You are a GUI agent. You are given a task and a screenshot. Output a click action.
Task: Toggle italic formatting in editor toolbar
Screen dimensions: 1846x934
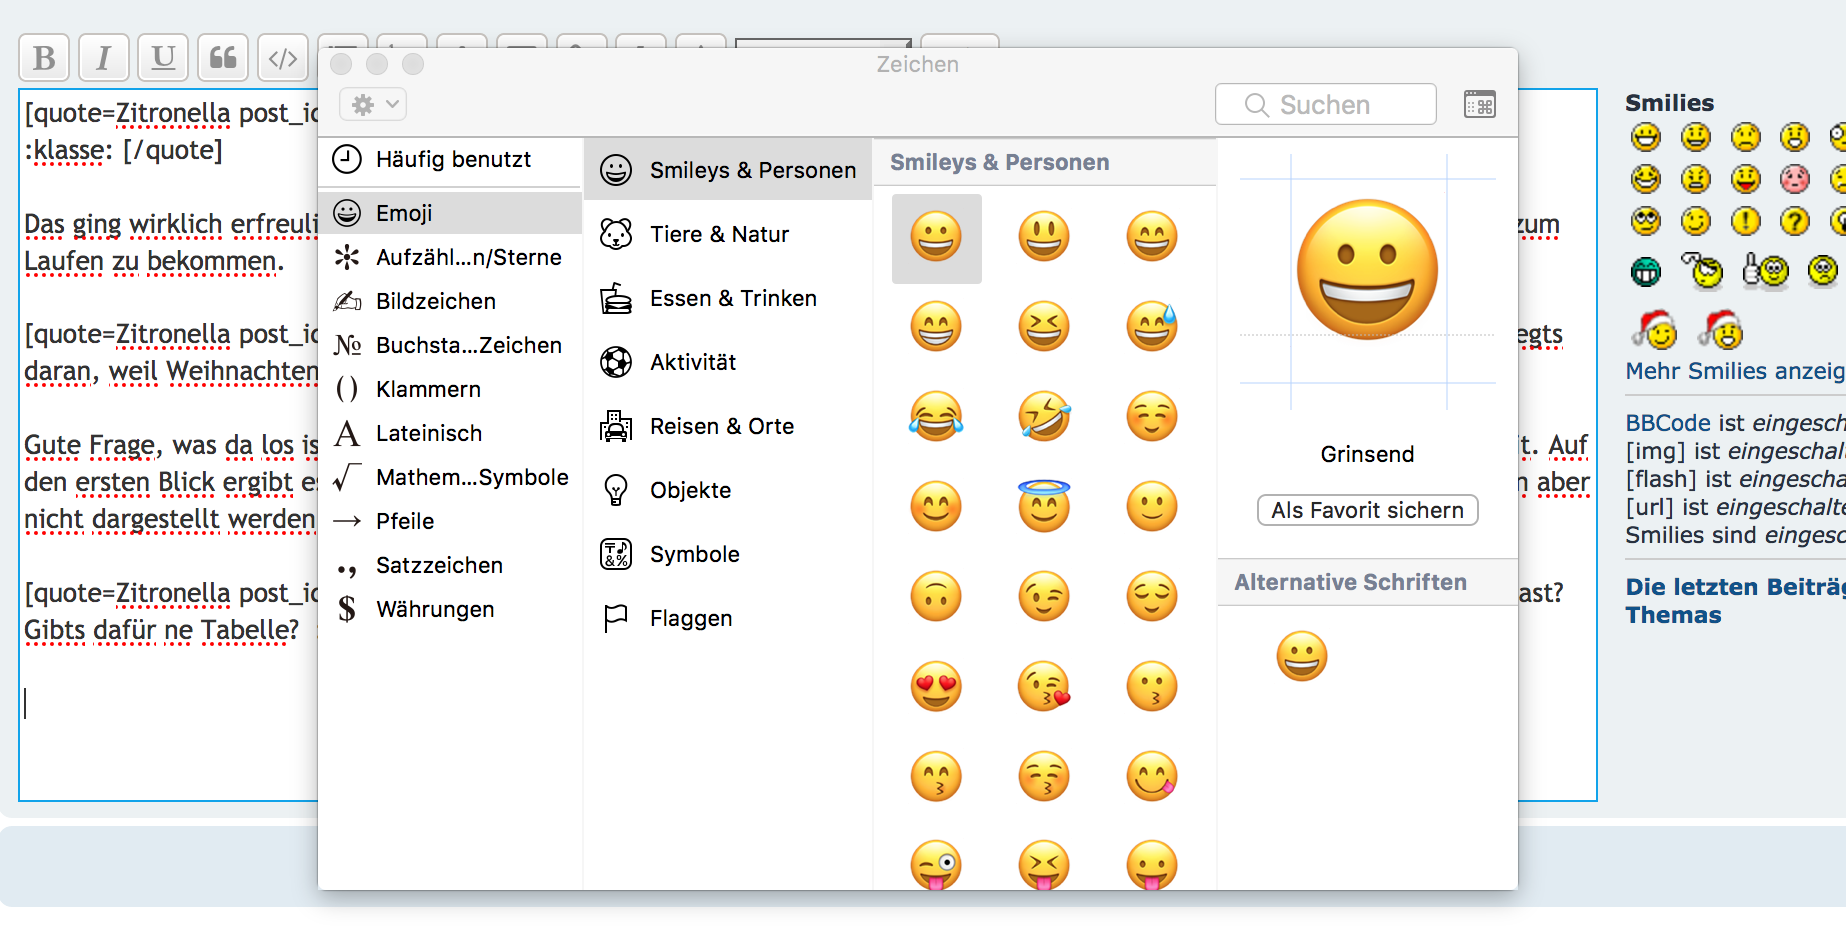(103, 58)
